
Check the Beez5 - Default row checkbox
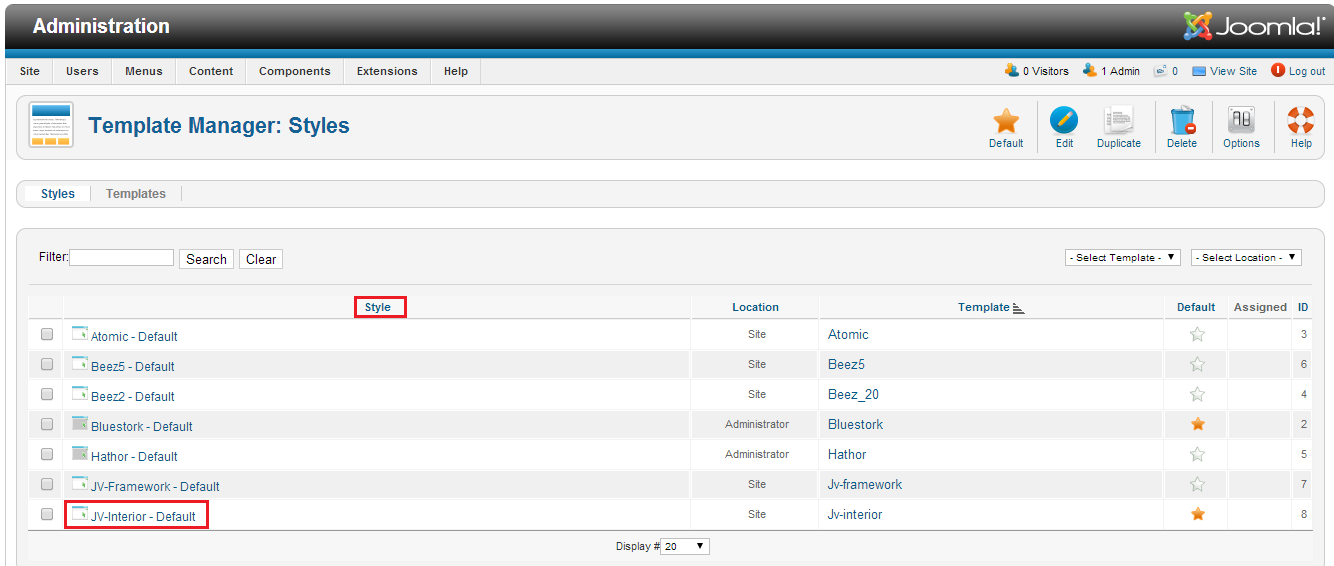47,365
